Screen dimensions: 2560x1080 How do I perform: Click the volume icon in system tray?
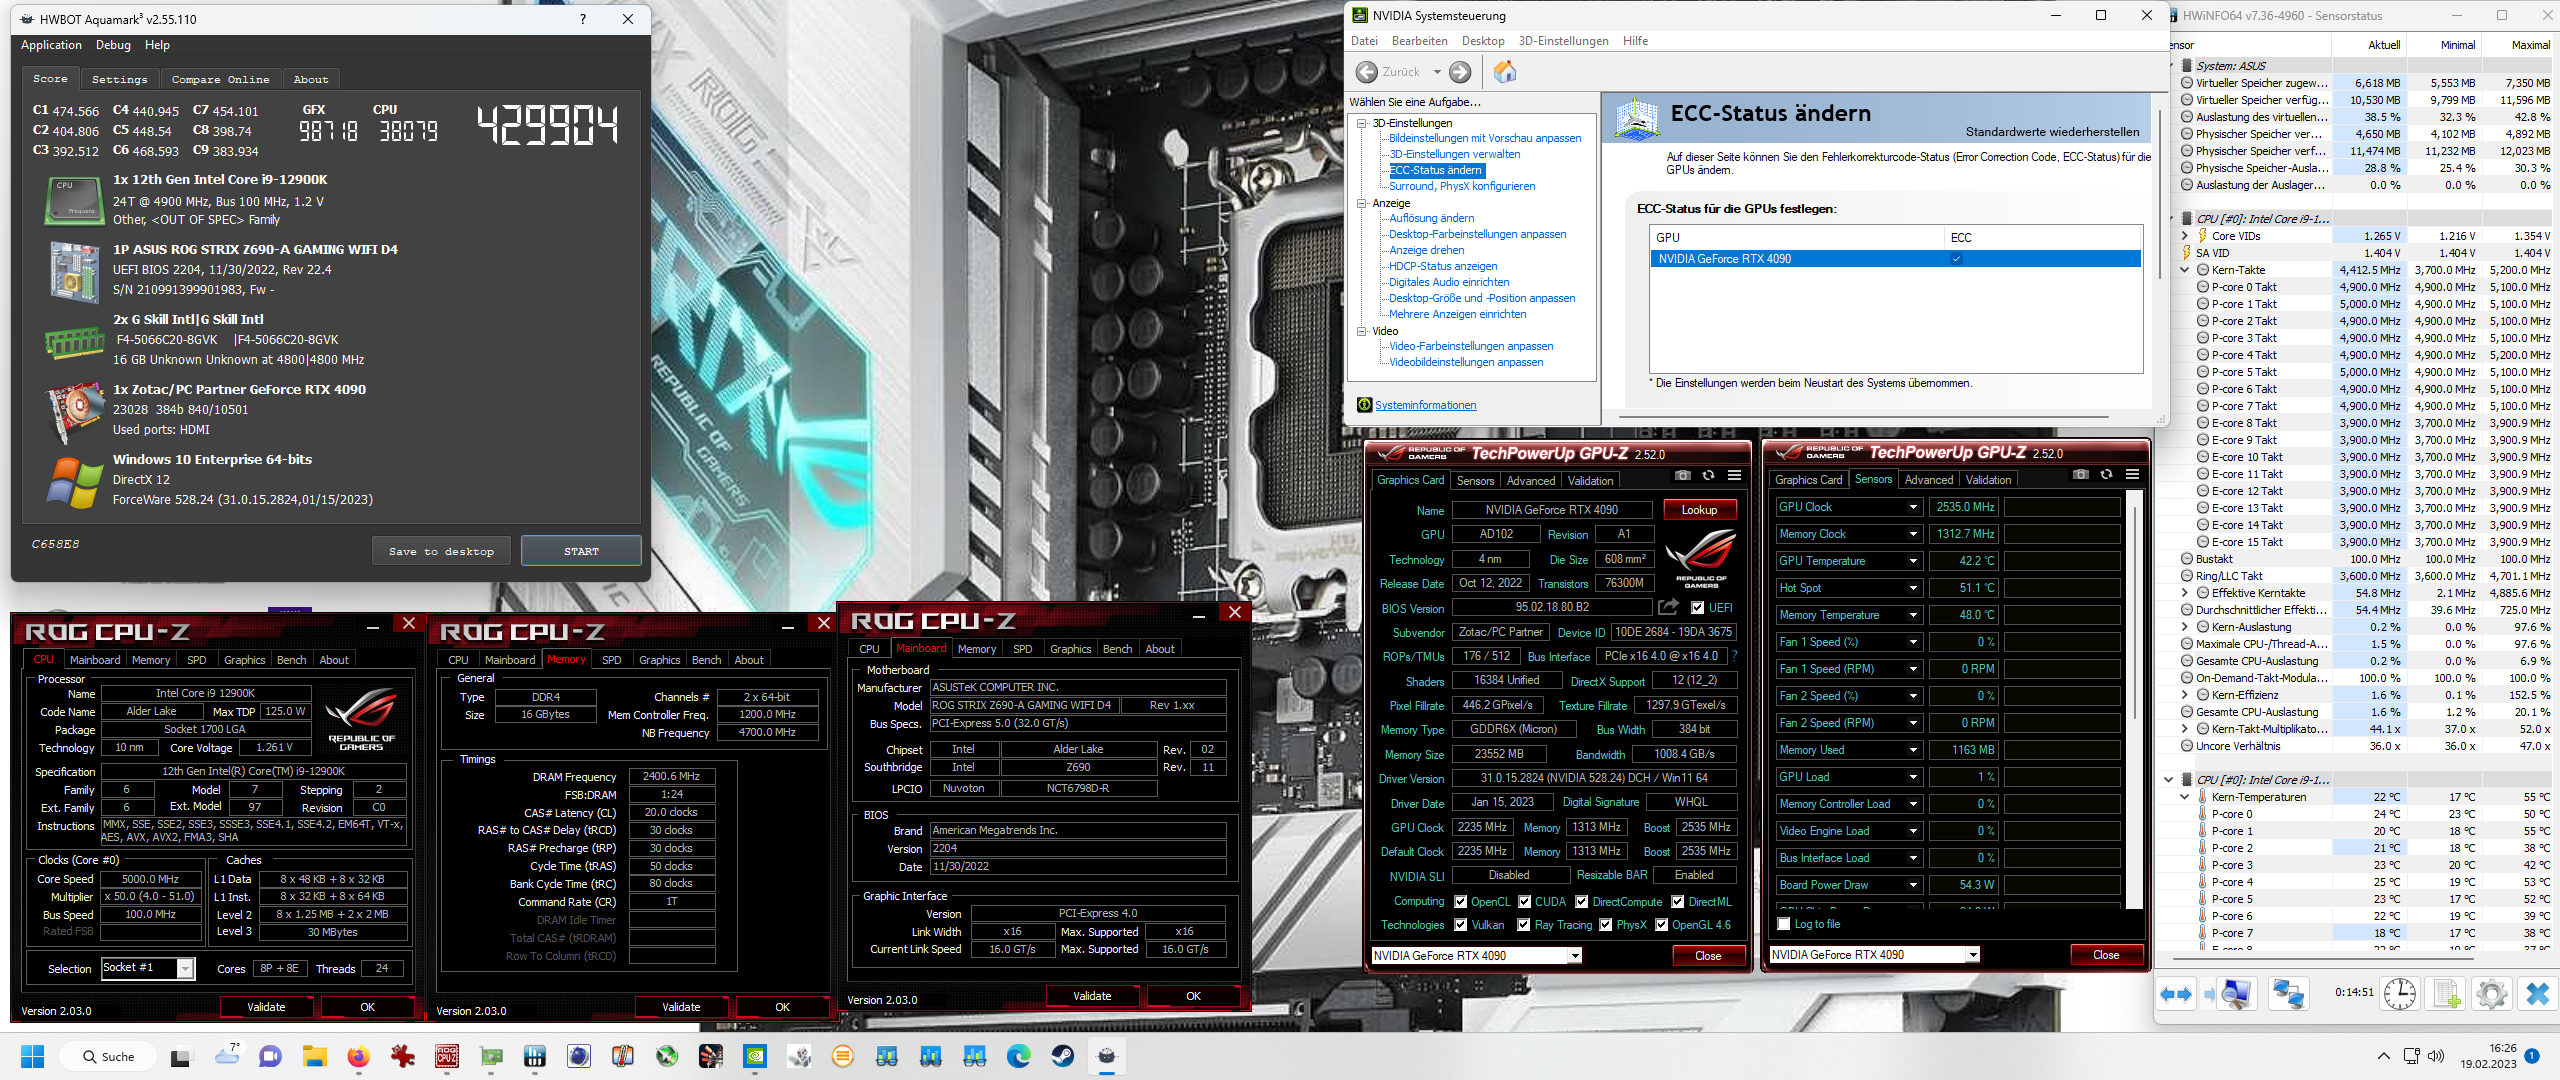[2435, 1056]
